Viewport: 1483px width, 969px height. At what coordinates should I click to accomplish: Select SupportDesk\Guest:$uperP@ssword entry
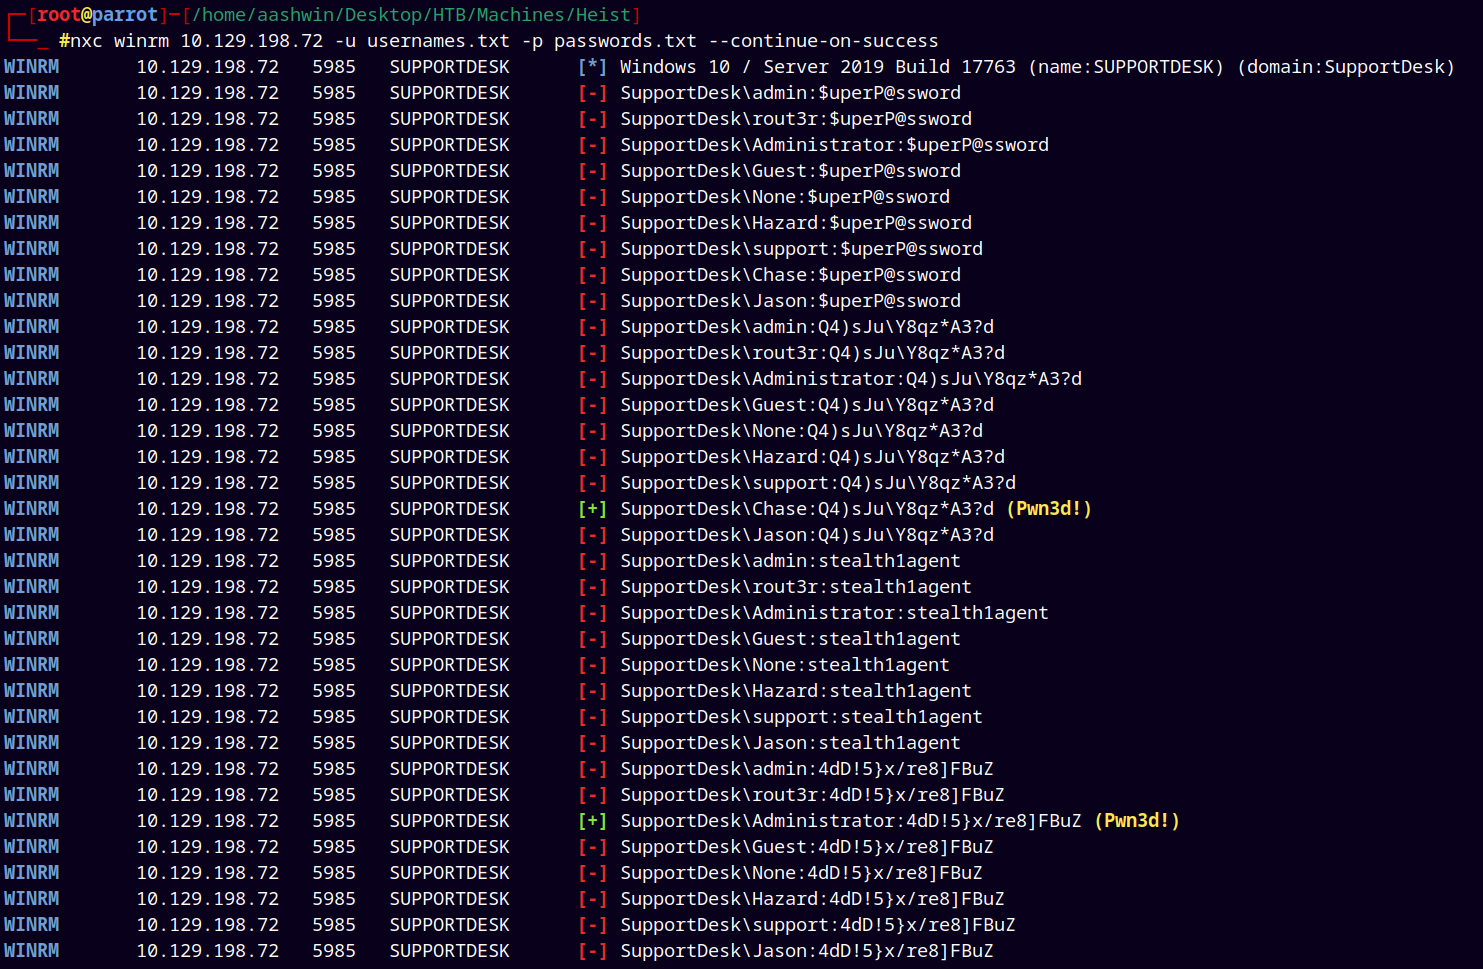(790, 171)
